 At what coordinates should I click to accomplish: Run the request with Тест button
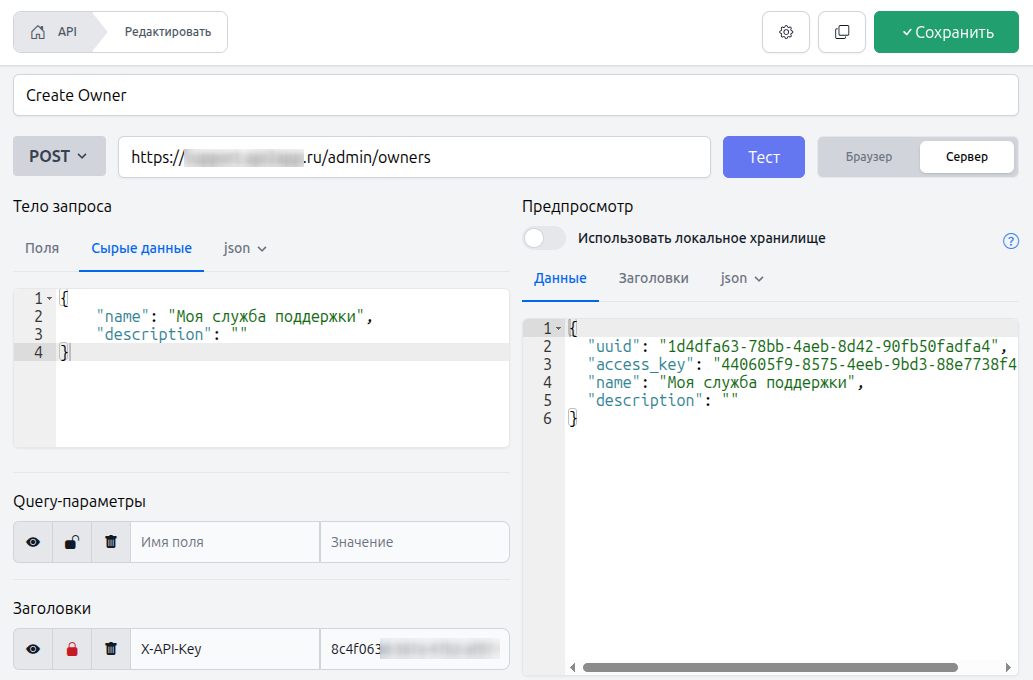coord(764,157)
